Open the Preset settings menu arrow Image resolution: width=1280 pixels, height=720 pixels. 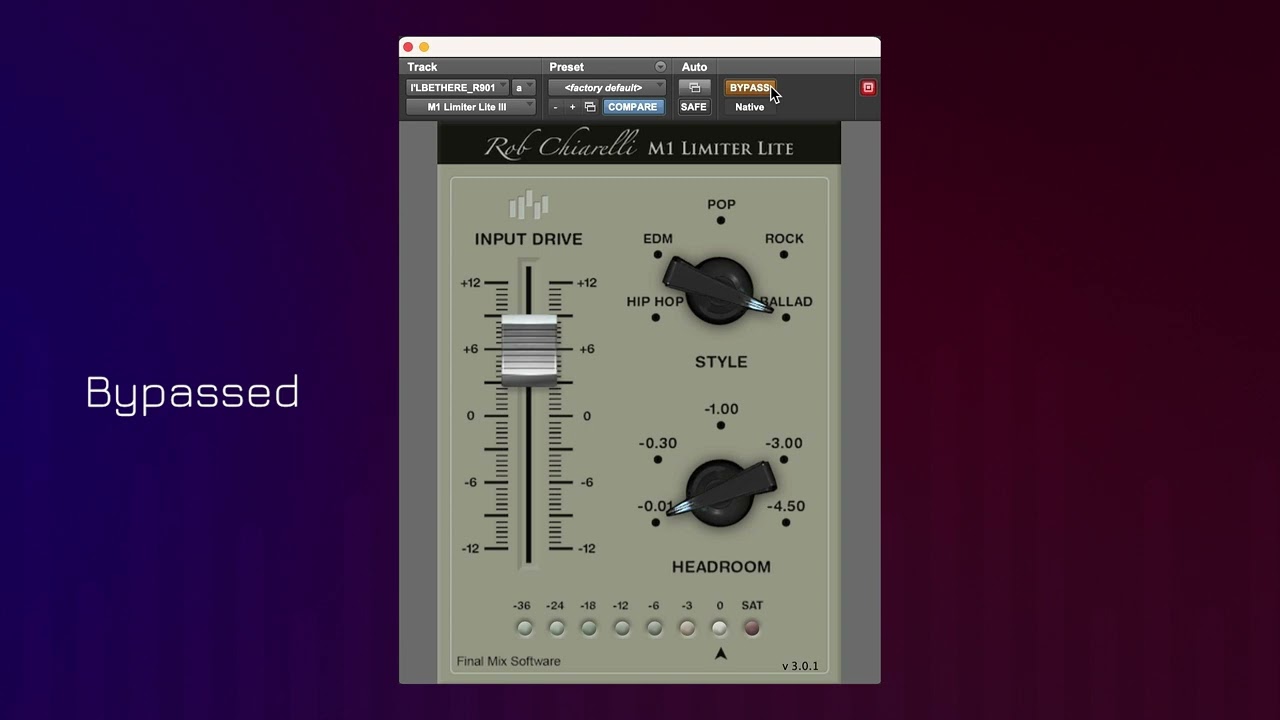tap(660, 67)
